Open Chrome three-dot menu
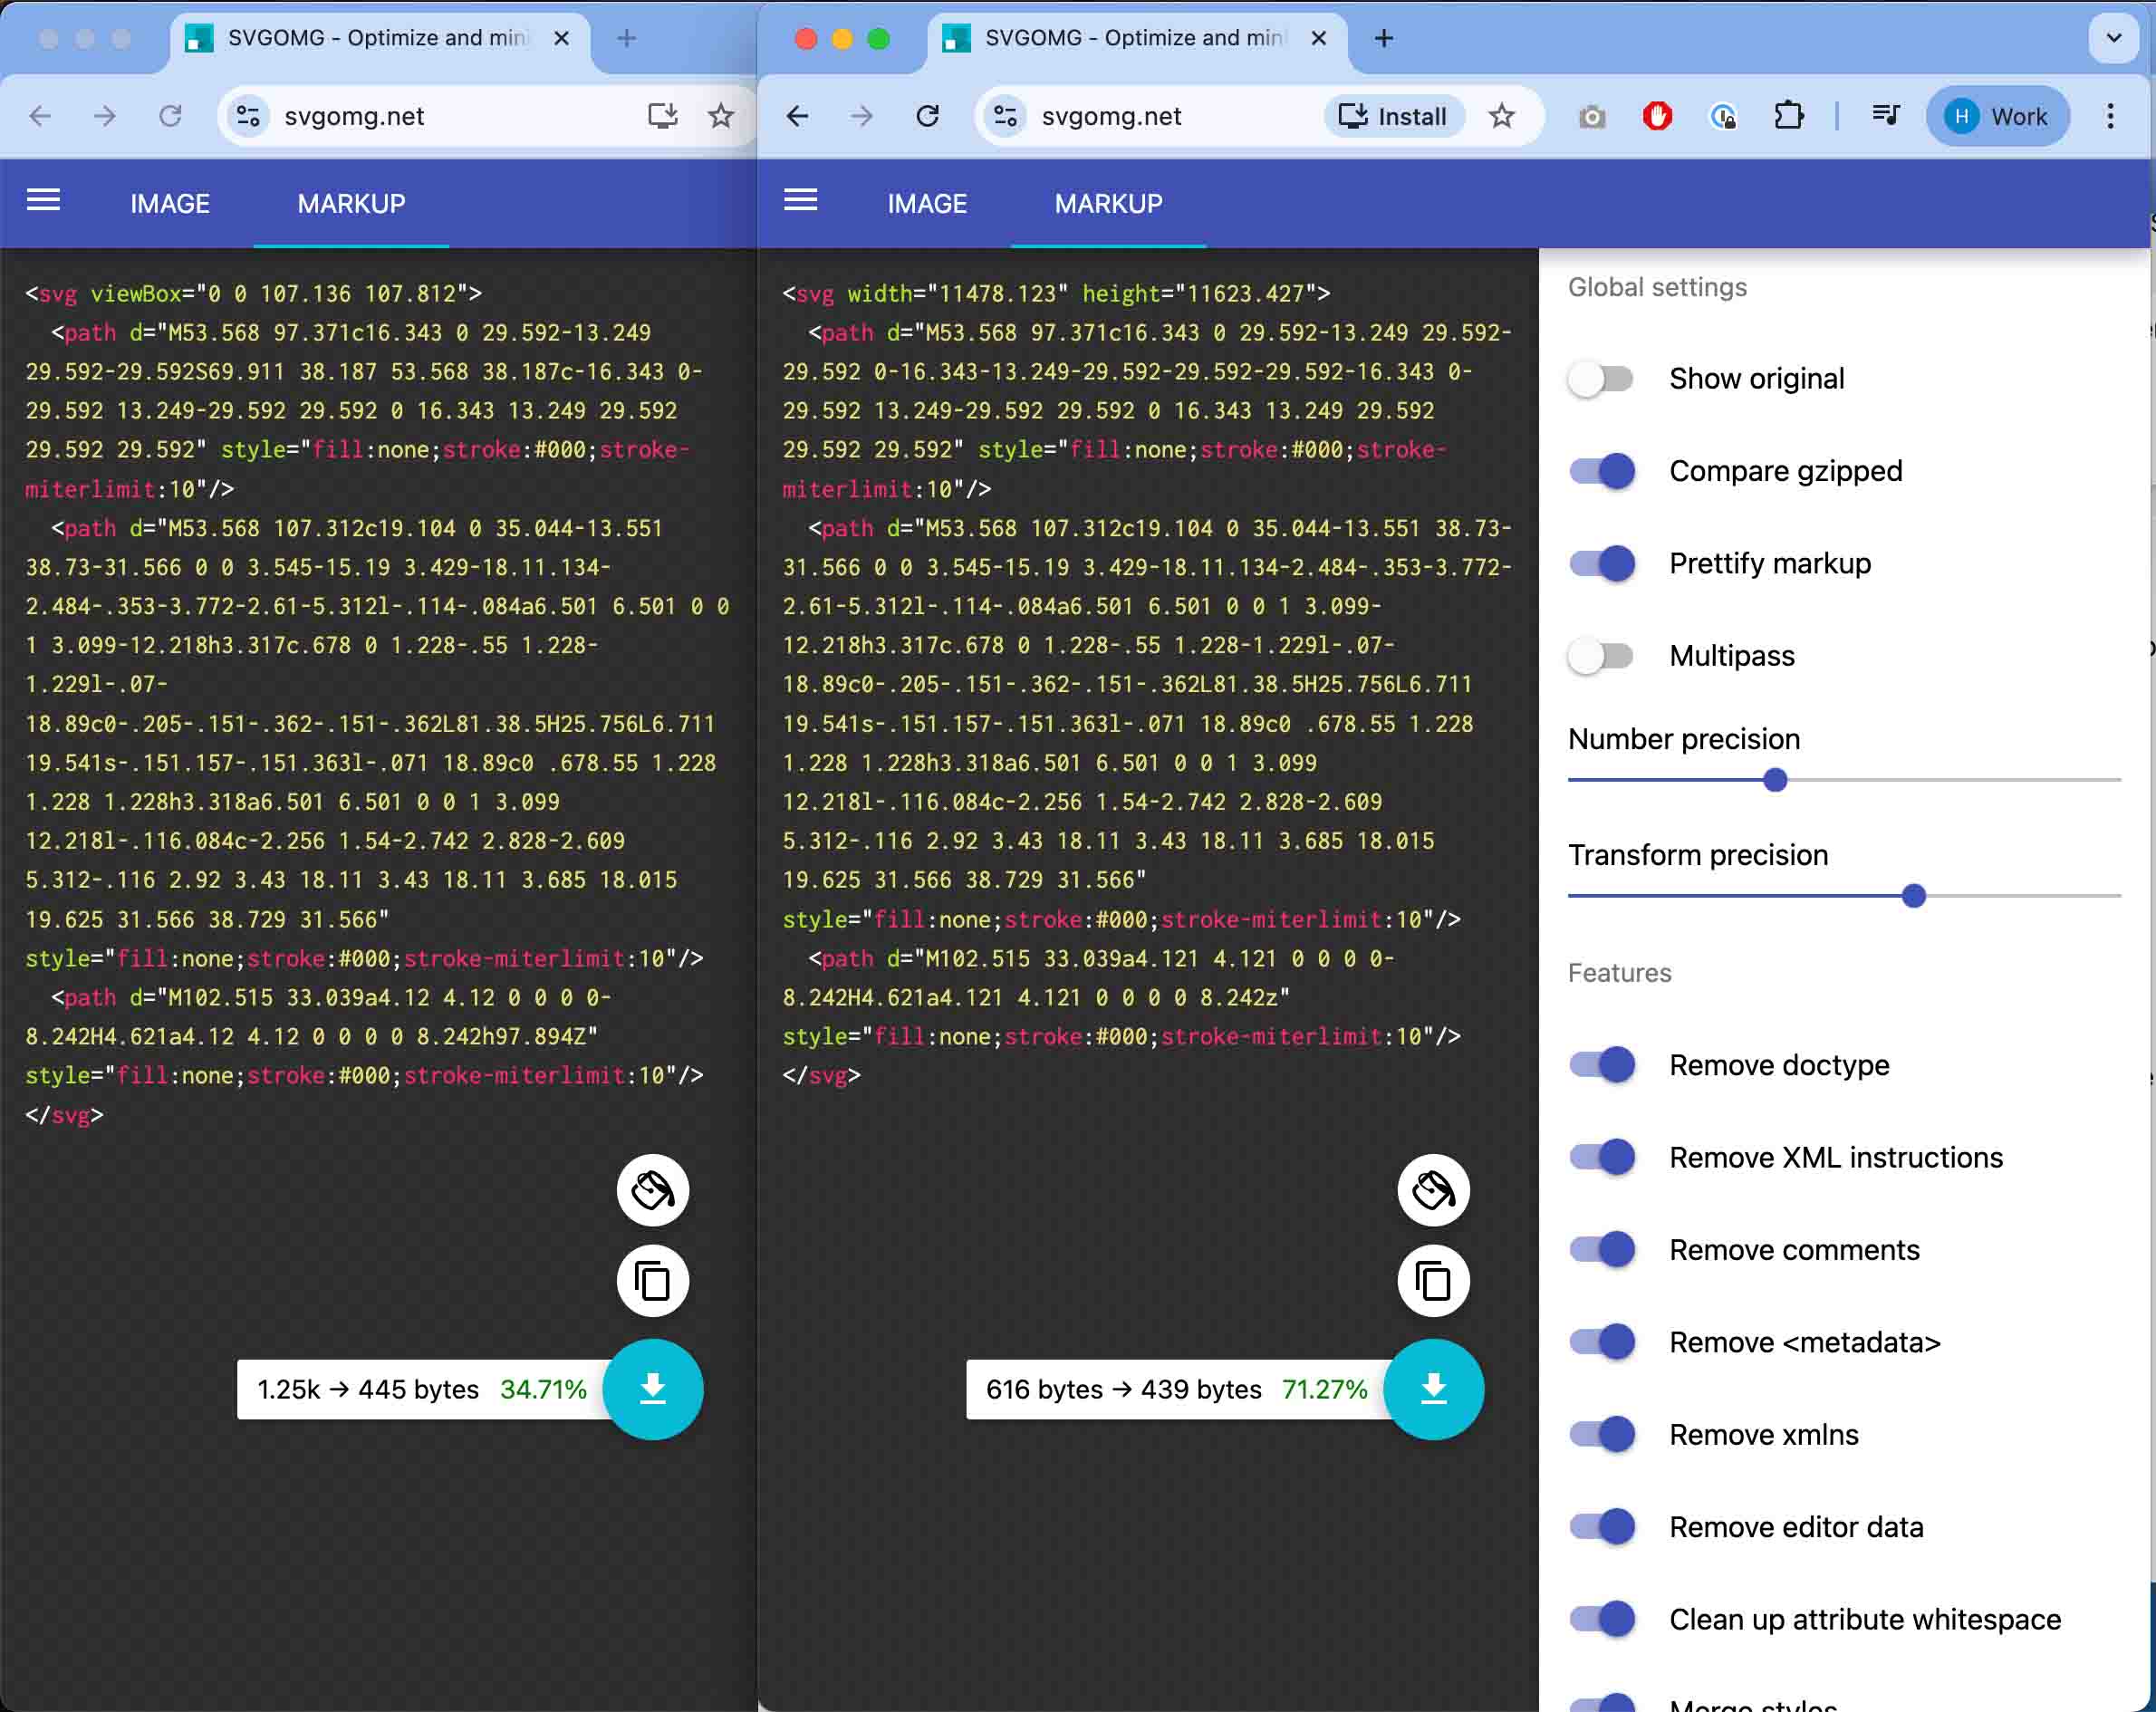The height and width of the screenshot is (1712, 2156). [x=2110, y=117]
